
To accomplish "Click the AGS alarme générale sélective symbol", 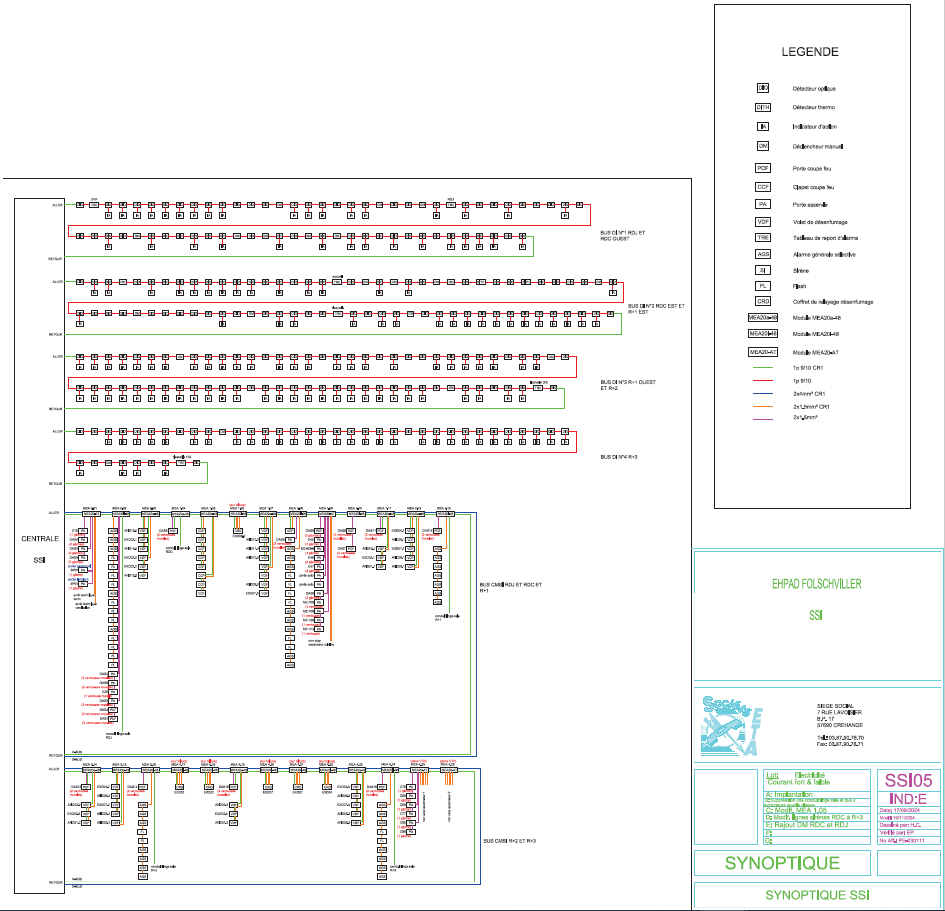I will click(762, 254).
